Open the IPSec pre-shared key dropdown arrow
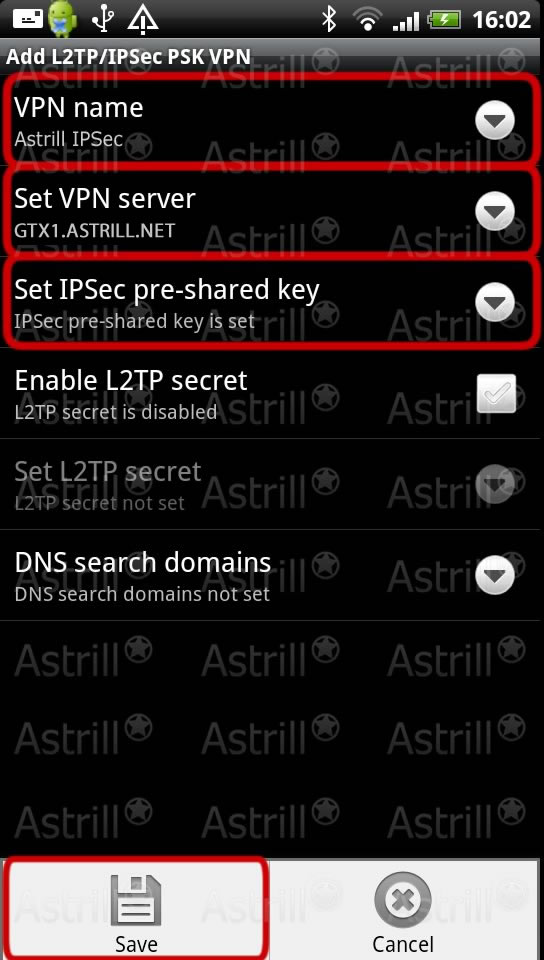Viewport: 544px width, 960px height. coord(495,302)
